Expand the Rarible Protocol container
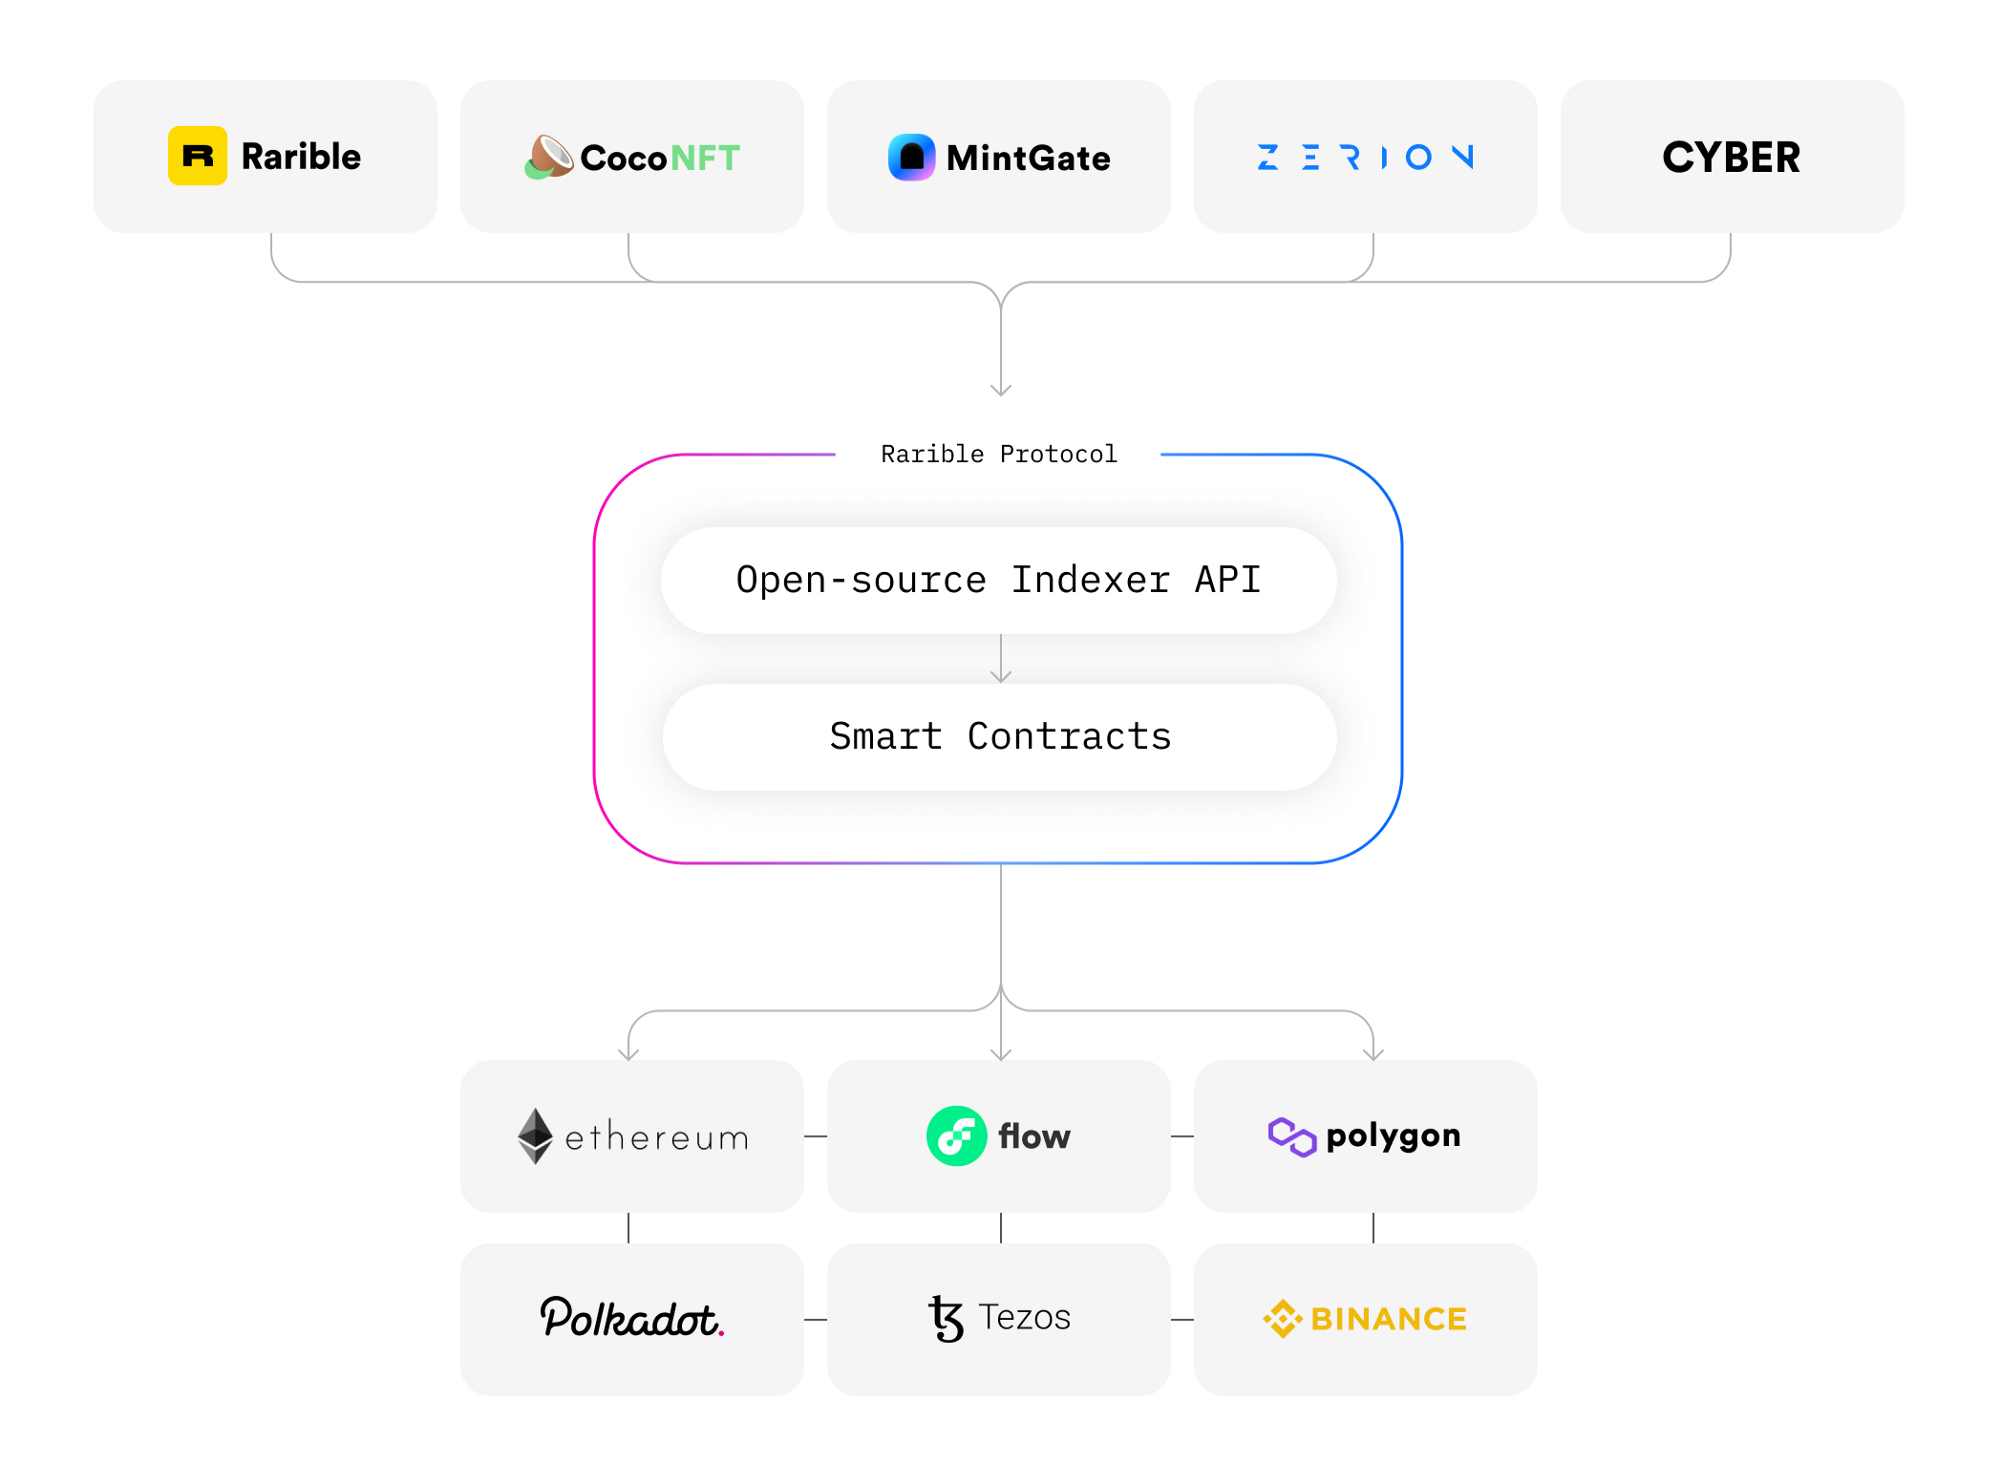 (998, 452)
